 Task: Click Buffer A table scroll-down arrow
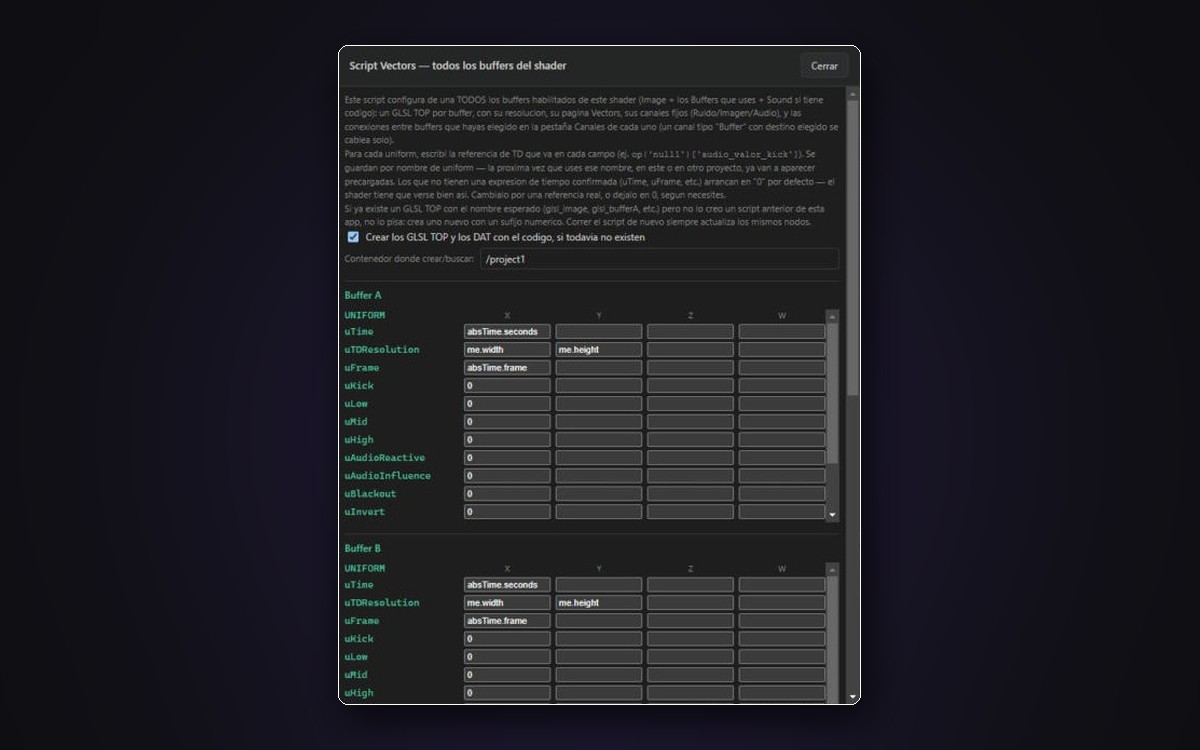point(833,515)
